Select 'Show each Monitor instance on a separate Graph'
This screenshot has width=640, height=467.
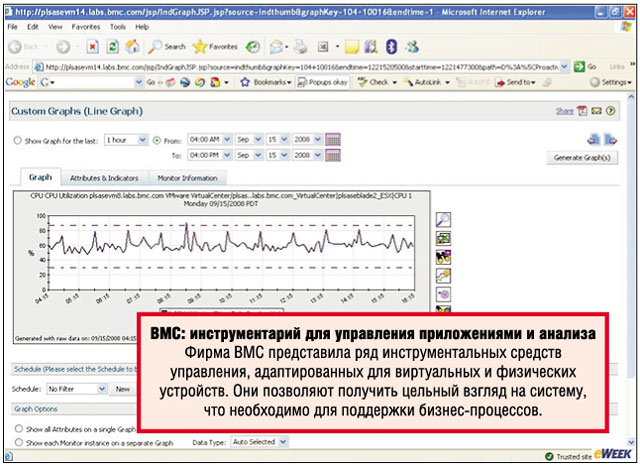point(19,442)
